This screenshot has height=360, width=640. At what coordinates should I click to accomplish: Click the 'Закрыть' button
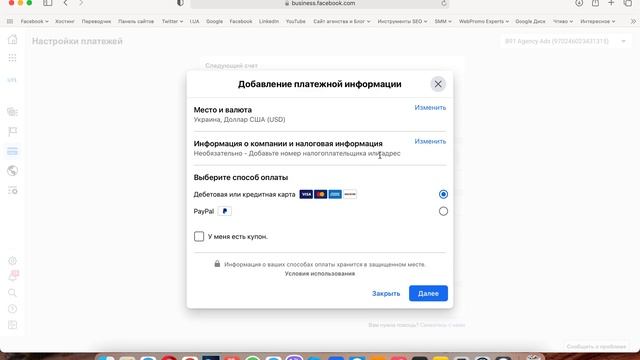[386, 293]
